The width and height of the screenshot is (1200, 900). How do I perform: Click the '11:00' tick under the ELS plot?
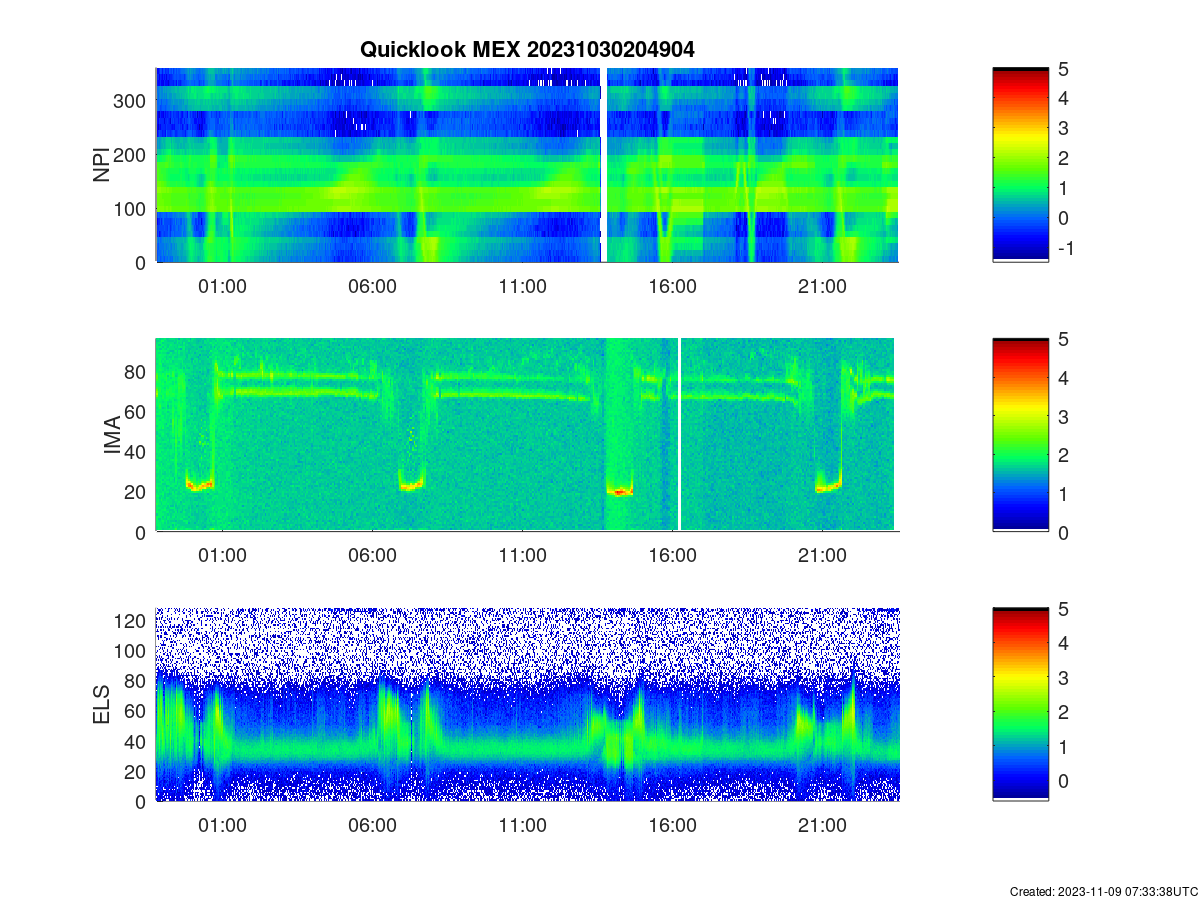[522, 826]
